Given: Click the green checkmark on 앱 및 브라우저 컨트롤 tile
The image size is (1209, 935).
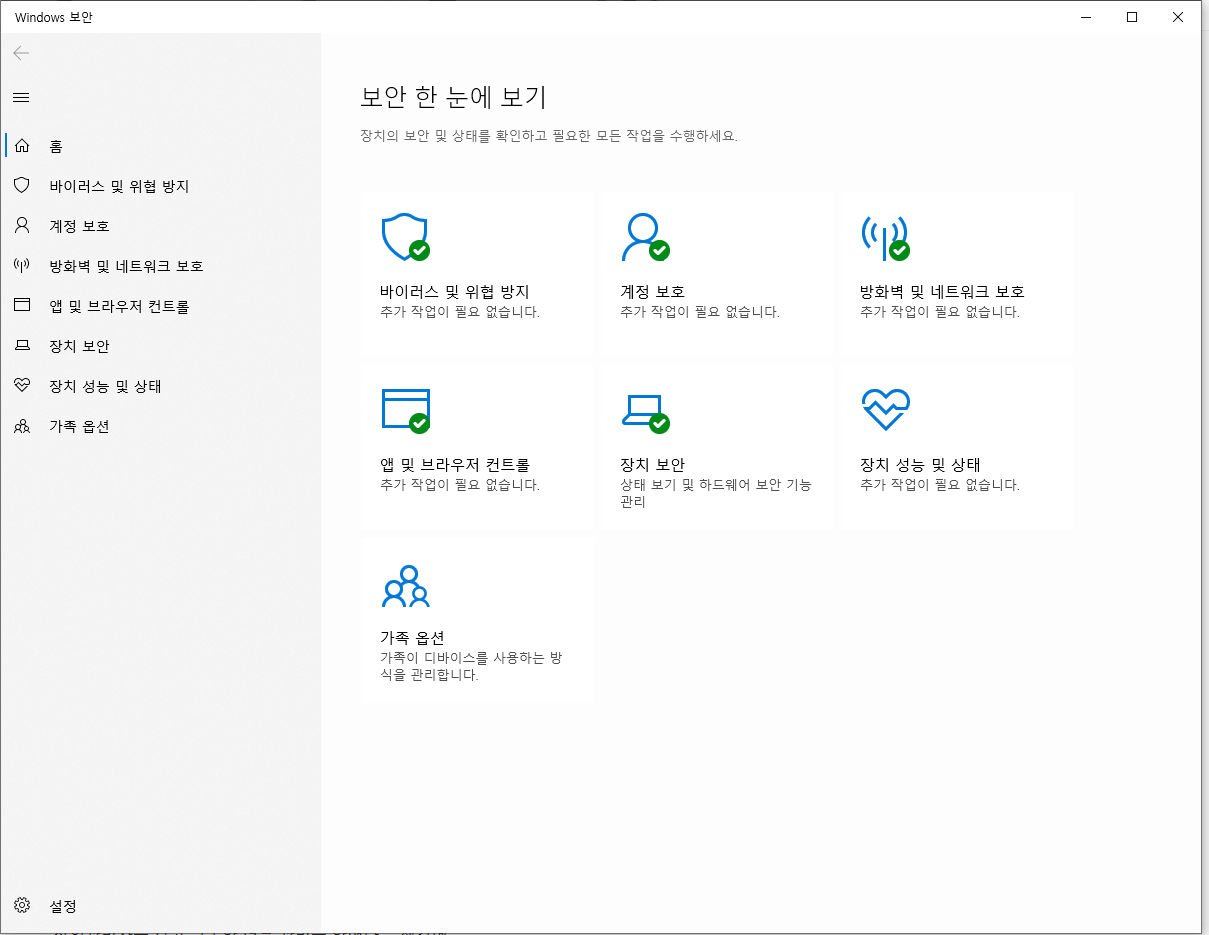Looking at the screenshot, I should click(420, 423).
